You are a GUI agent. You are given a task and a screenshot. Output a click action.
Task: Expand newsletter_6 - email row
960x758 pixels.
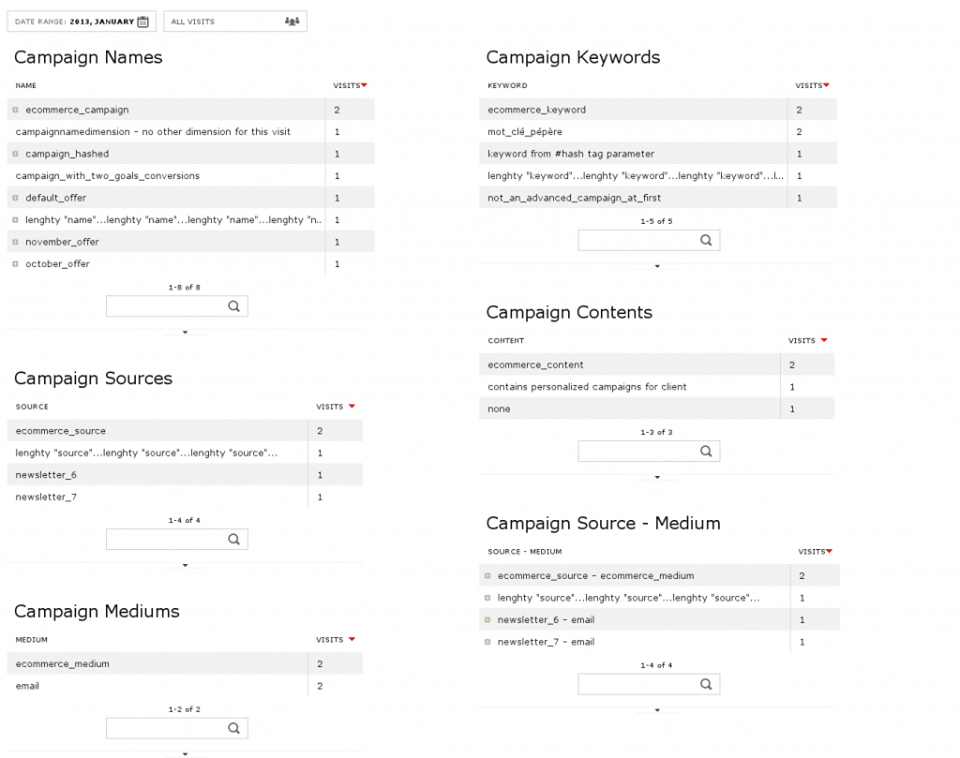click(x=488, y=620)
